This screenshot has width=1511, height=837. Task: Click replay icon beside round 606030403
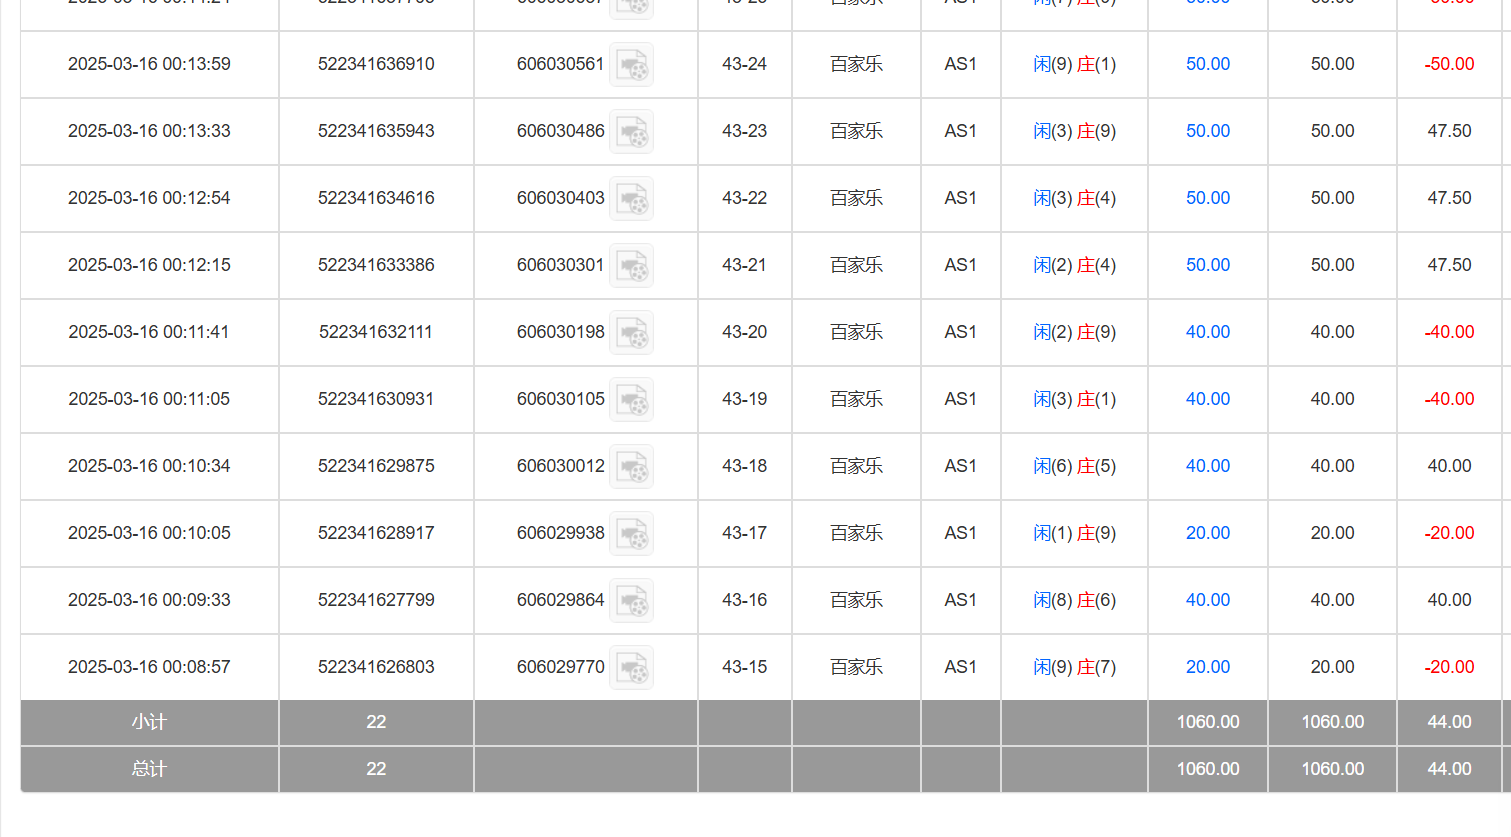(x=631, y=199)
